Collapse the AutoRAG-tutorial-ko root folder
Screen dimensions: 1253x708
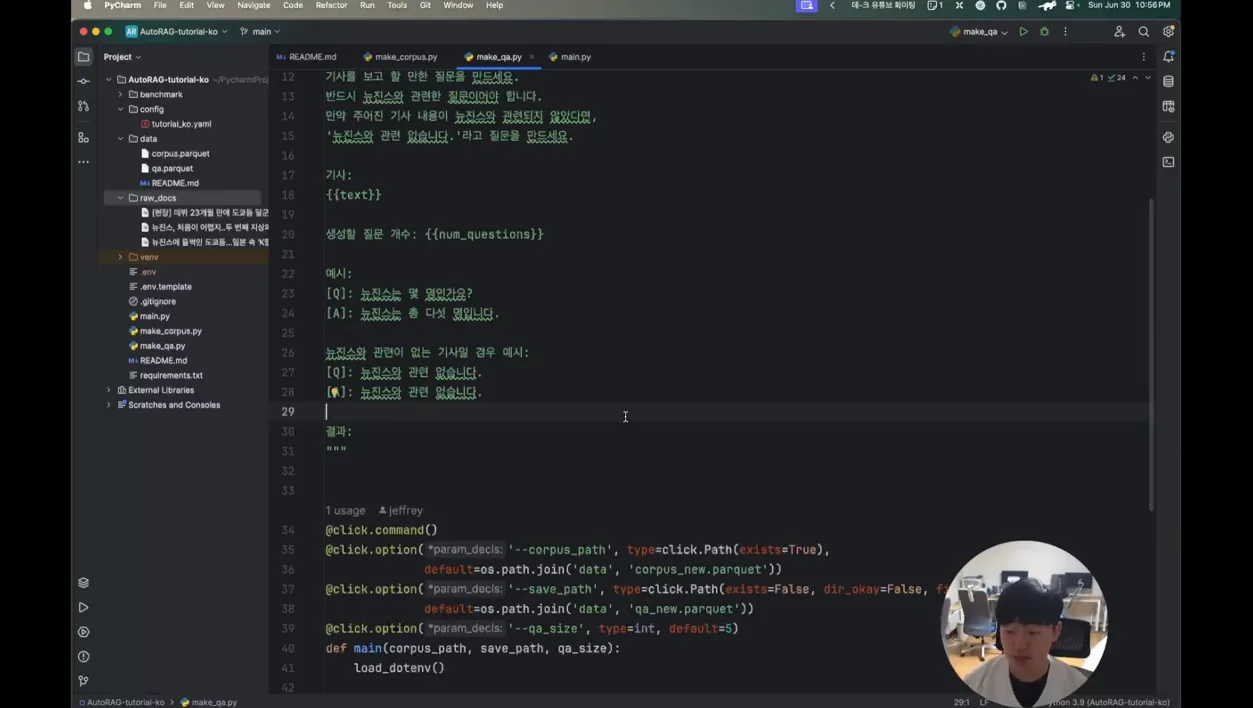point(109,80)
